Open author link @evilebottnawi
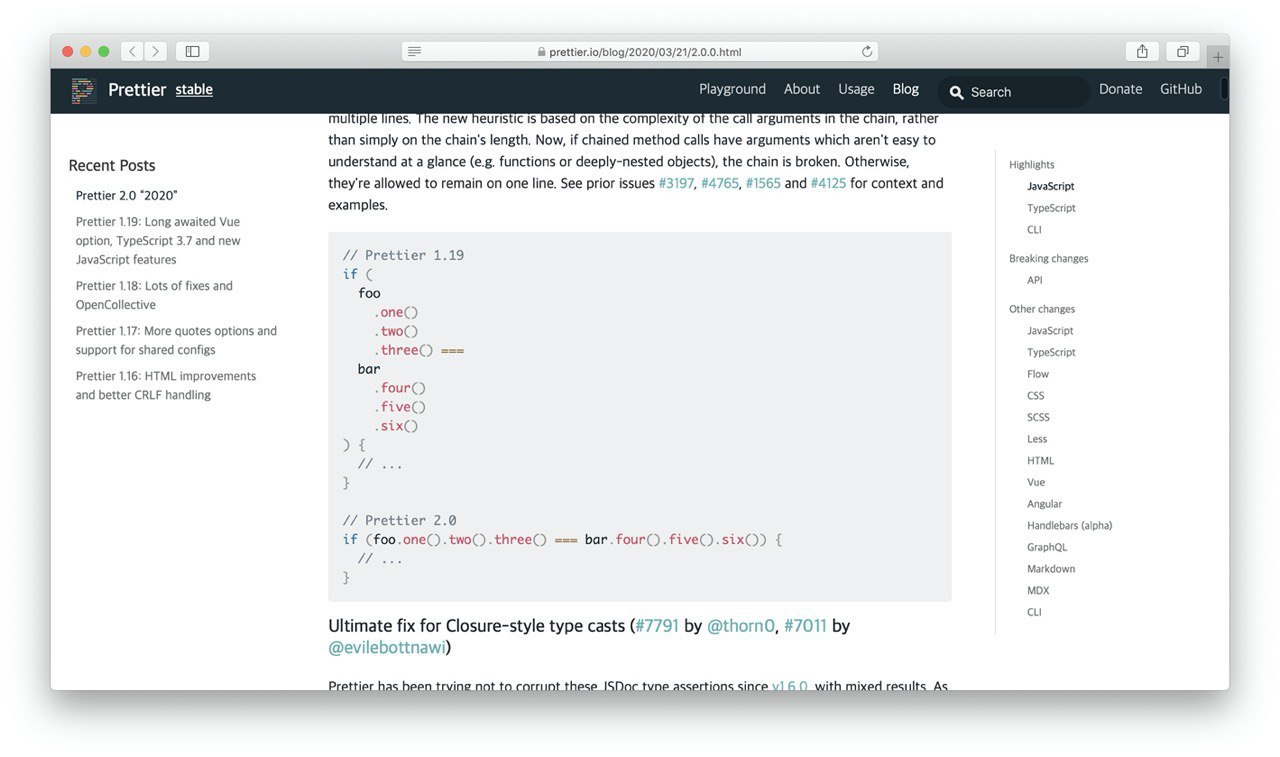The image size is (1280, 757). [x=387, y=648]
